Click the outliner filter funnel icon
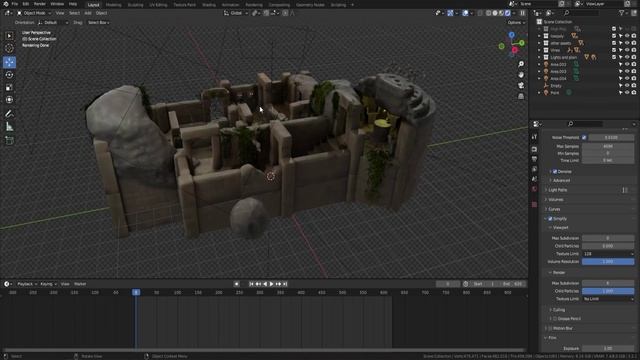 (x=622, y=13)
